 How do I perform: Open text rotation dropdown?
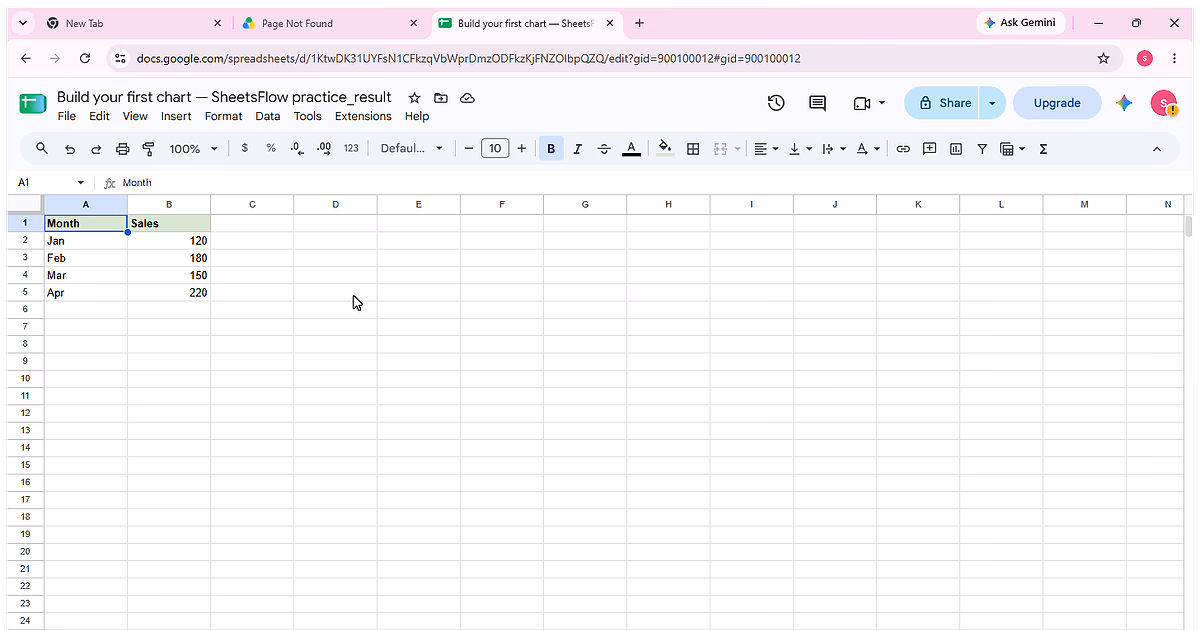pos(868,148)
